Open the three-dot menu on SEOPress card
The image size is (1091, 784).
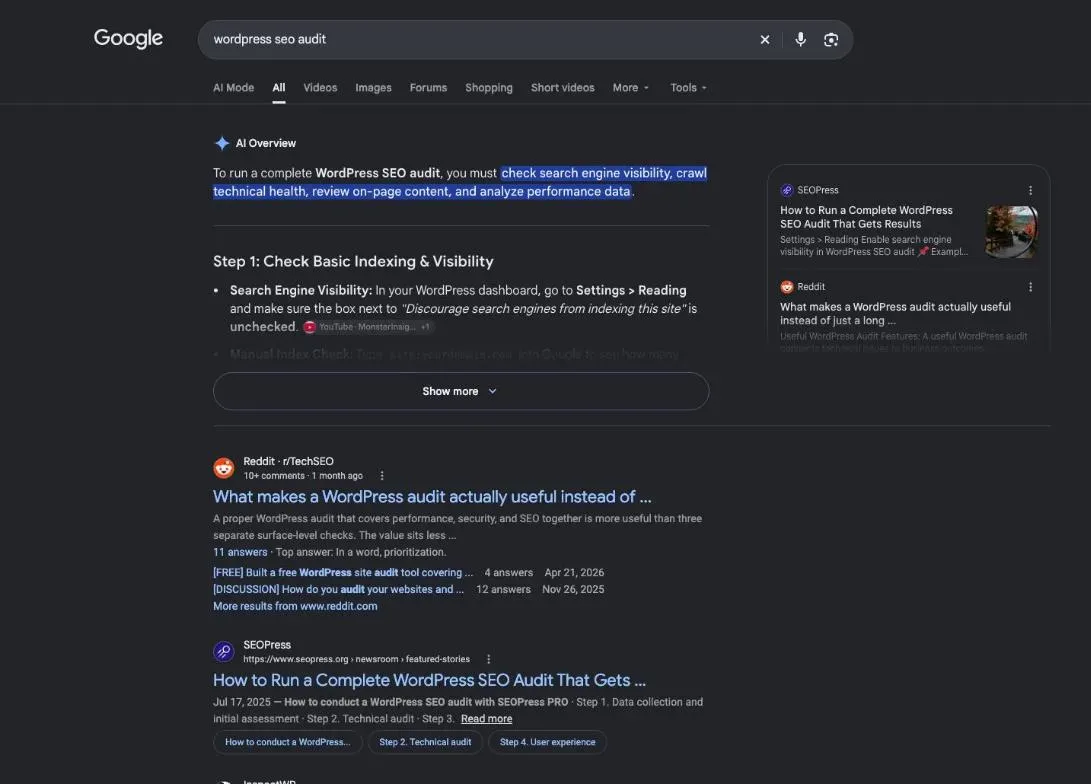click(x=1030, y=190)
